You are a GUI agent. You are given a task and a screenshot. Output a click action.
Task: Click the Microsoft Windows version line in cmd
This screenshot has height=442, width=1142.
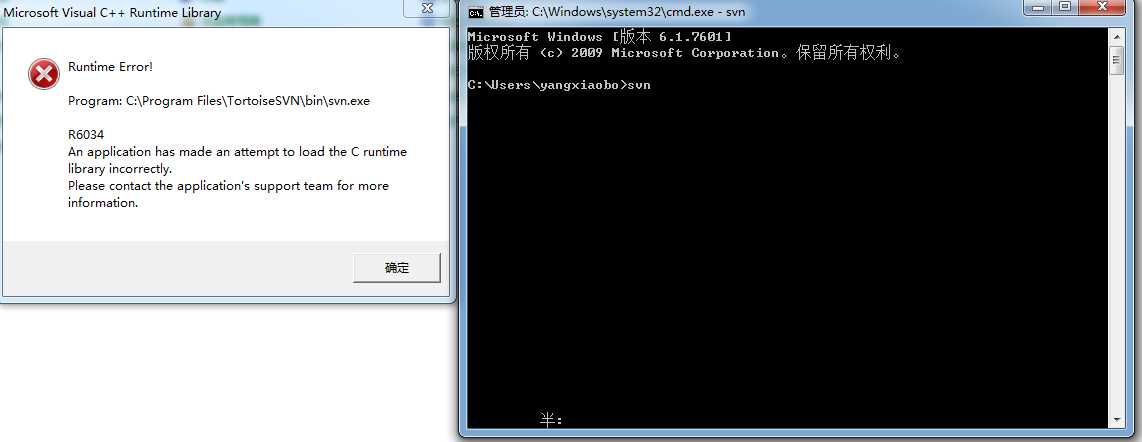coord(599,36)
